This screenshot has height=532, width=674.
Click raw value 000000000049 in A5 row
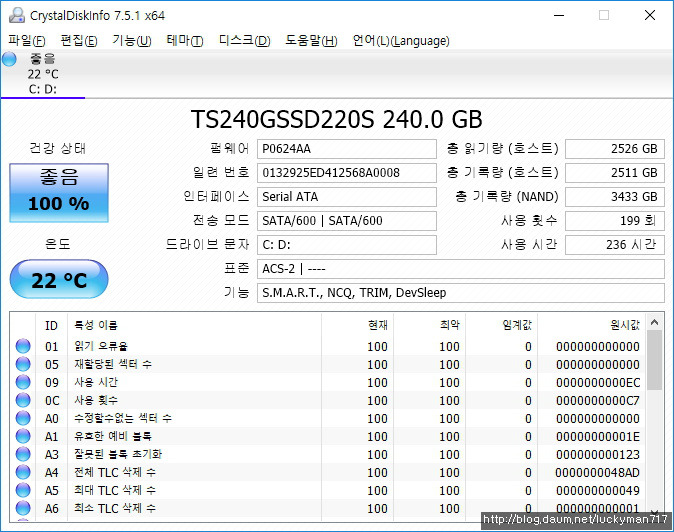pyautogui.click(x=597, y=491)
